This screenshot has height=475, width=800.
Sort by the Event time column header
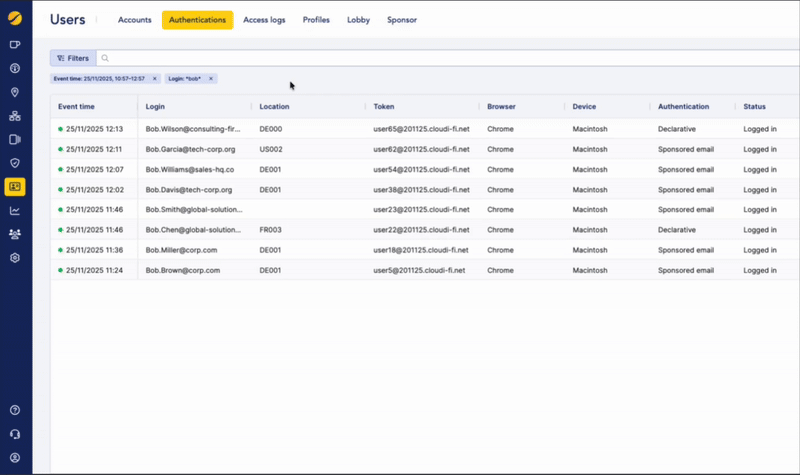77,107
